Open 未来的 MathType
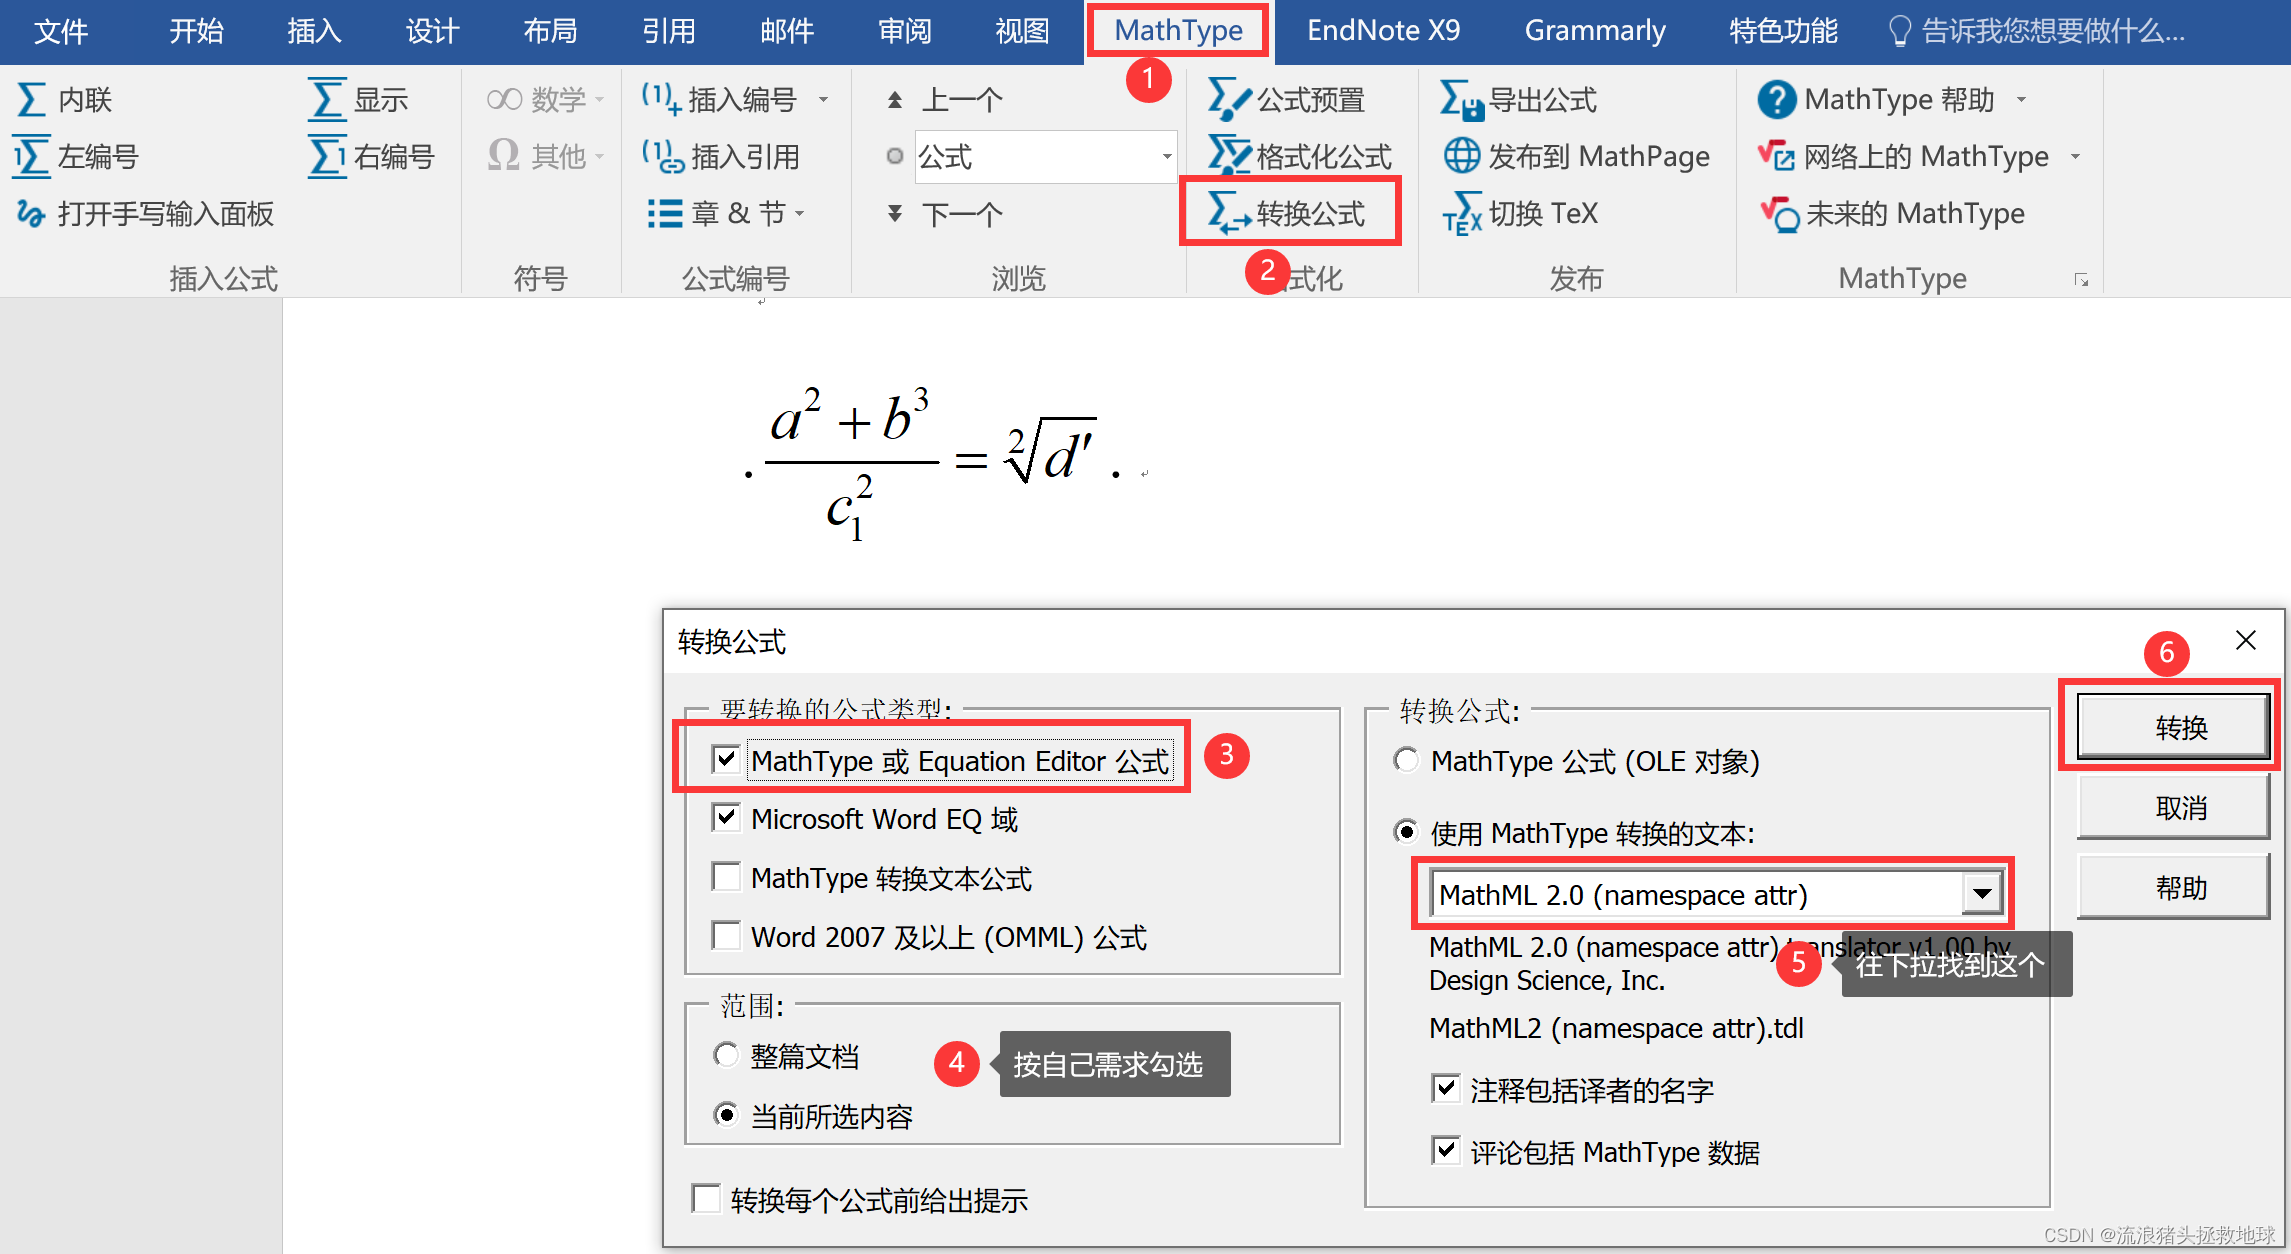This screenshot has height=1254, width=2291. pos(1891,213)
